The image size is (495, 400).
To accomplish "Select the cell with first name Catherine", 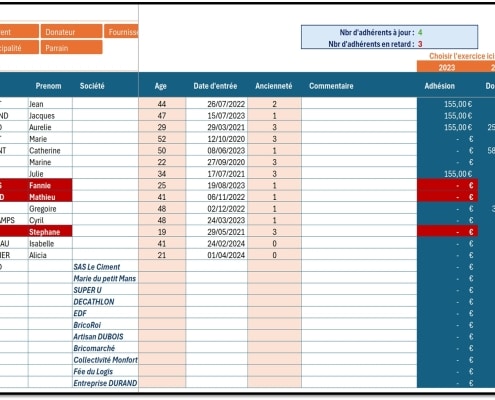I will click(x=50, y=150).
